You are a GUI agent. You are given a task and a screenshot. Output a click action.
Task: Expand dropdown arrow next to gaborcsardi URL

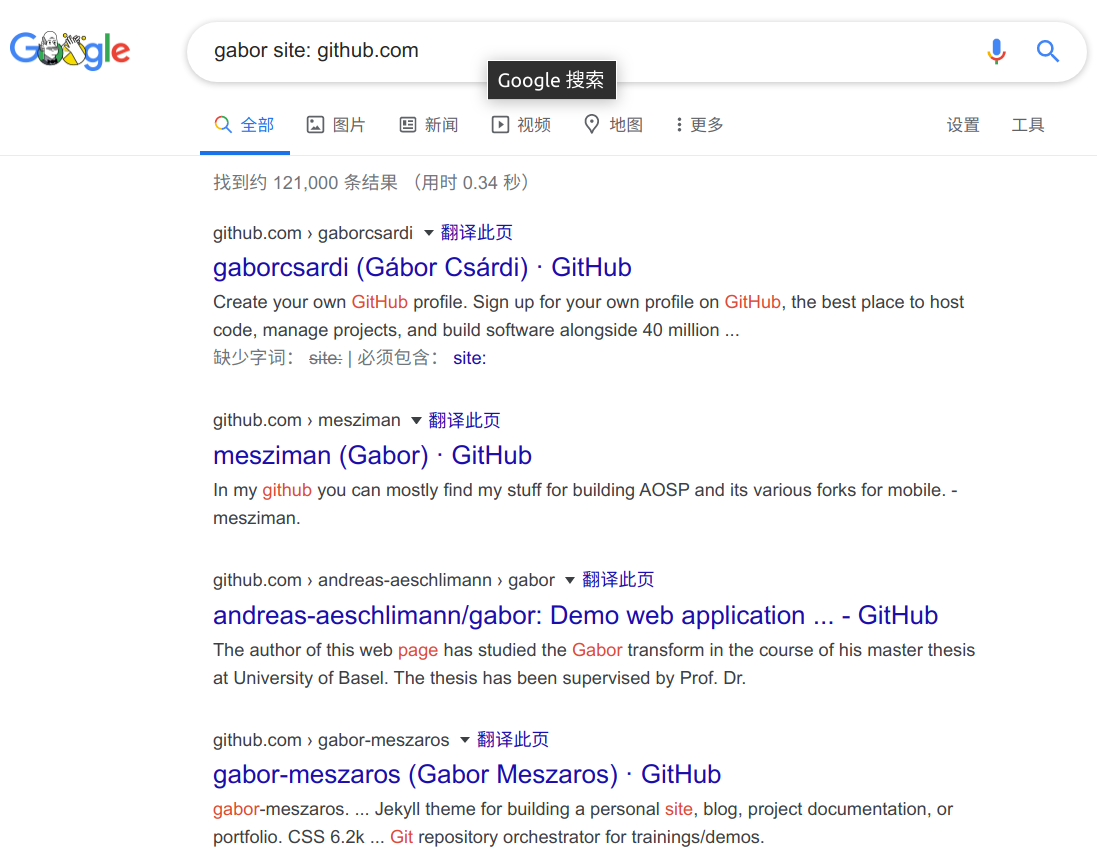[x=429, y=233]
